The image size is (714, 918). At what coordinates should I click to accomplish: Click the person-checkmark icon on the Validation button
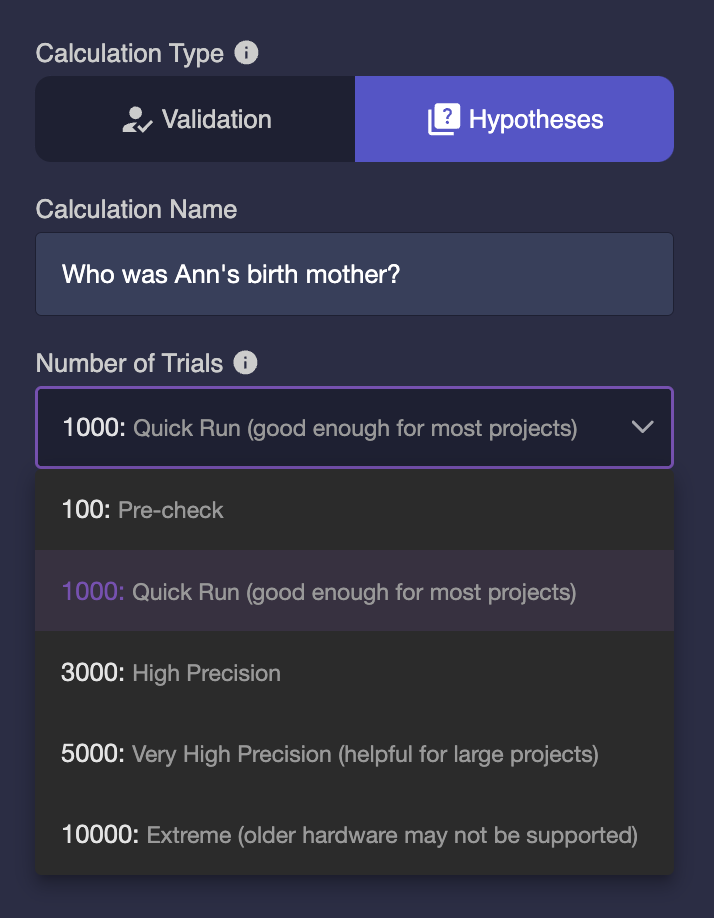pyautogui.click(x=136, y=120)
